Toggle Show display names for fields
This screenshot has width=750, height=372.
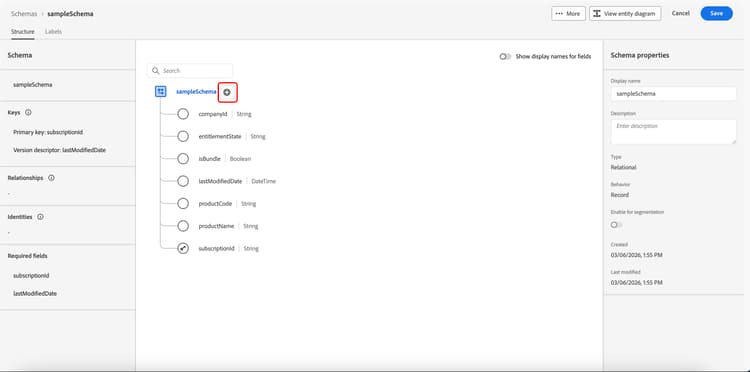pos(506,56)
